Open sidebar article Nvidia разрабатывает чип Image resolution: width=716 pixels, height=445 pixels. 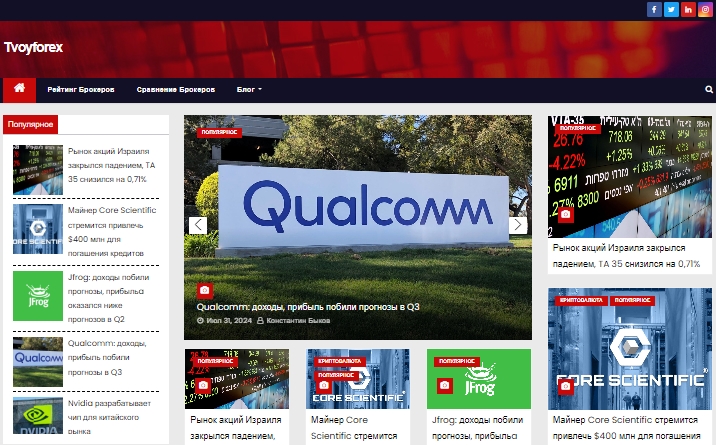click(x=109, y=417)
